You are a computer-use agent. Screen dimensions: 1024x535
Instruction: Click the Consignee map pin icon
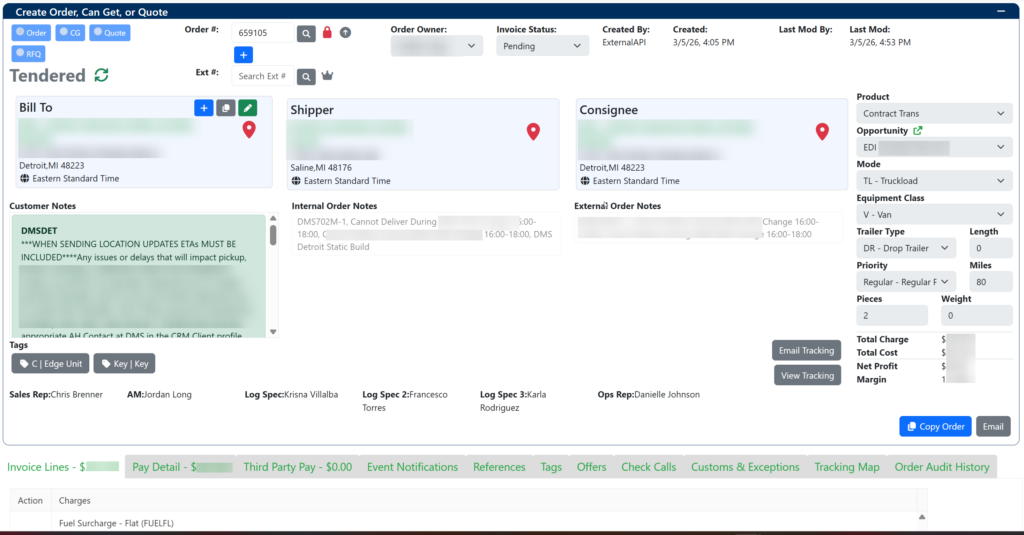pos(822,131)
